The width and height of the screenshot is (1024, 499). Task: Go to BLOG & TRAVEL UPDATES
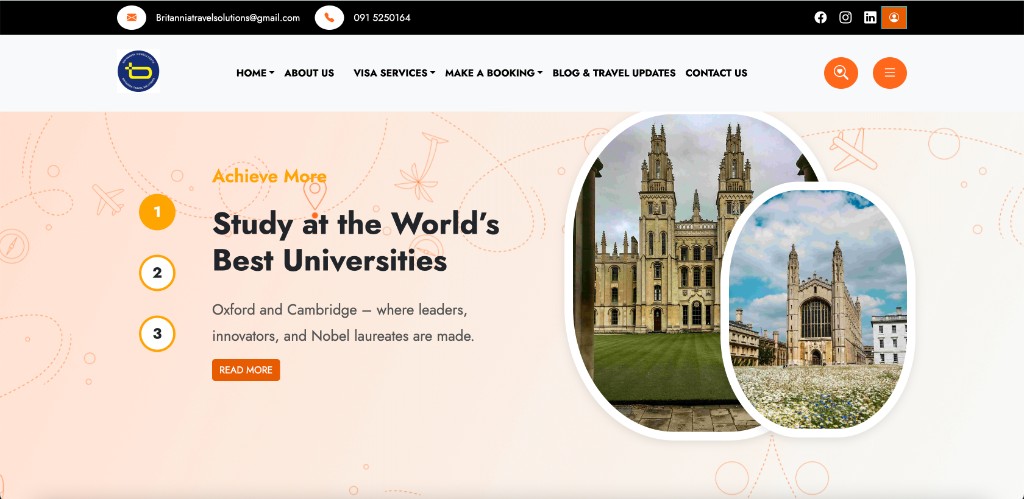[614, 73]
